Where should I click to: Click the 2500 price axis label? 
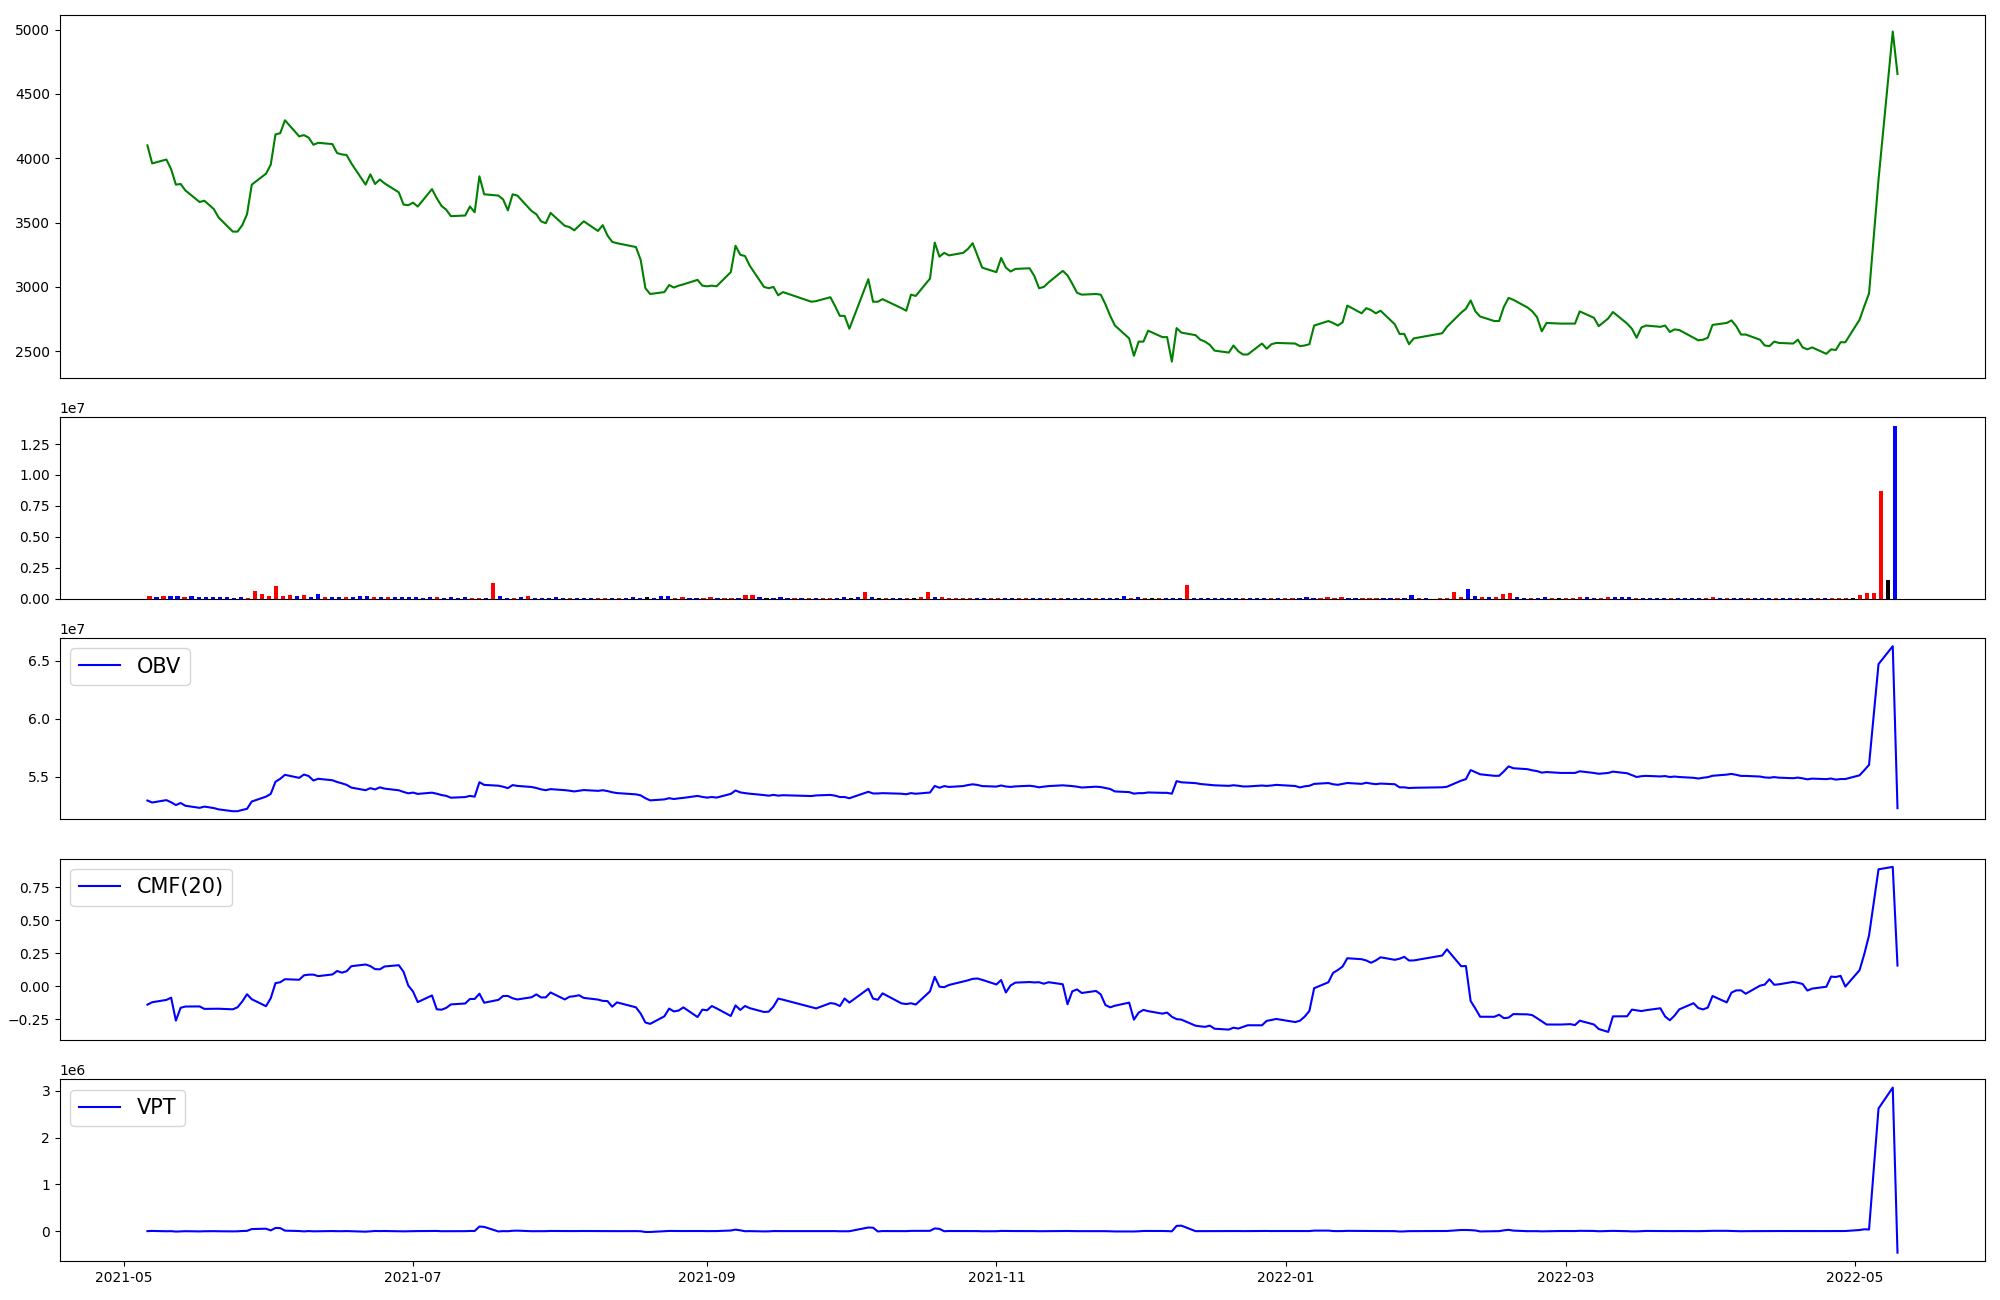(31, 352)
